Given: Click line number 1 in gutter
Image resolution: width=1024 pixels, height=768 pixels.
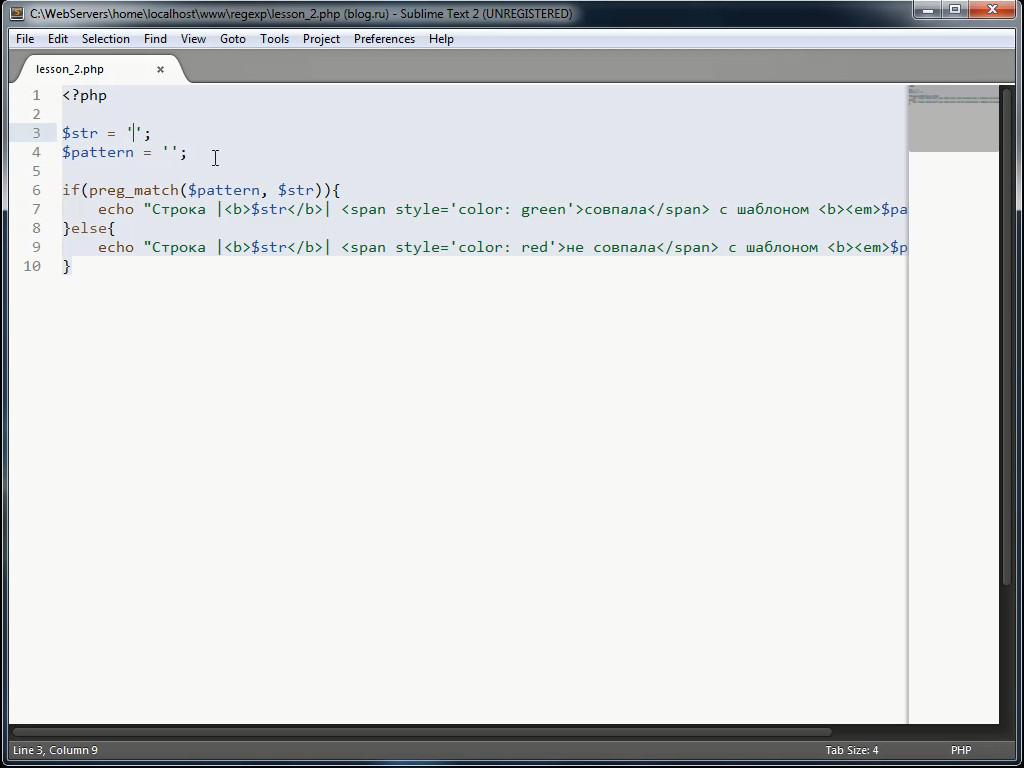Looking at the screenshot, I should (x=37, y=95).
